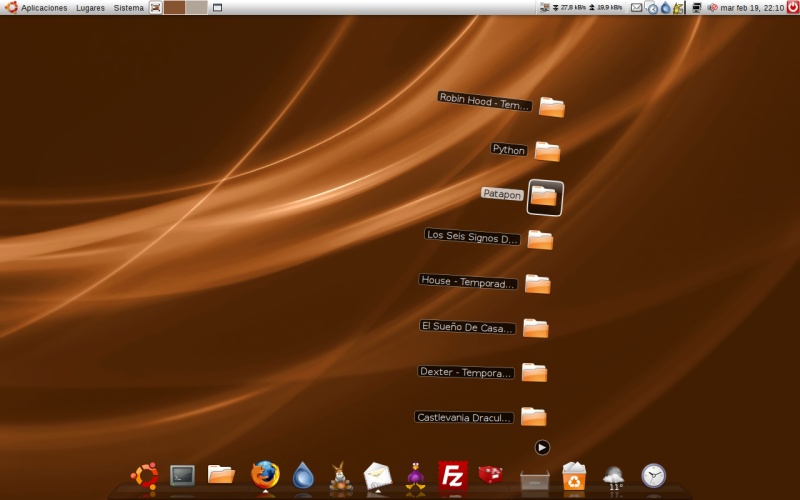Open the Aplicaciones menu

(x=44, y=7)
